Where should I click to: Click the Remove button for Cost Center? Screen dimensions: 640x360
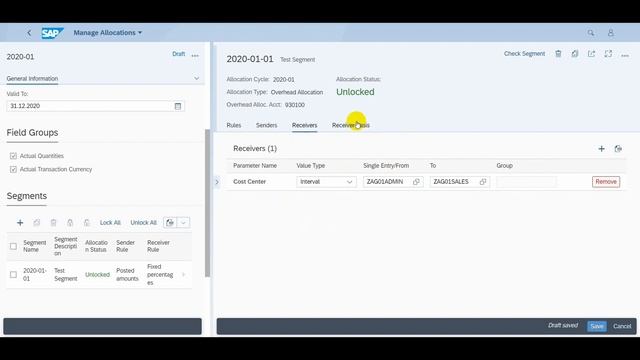(606, 182)
